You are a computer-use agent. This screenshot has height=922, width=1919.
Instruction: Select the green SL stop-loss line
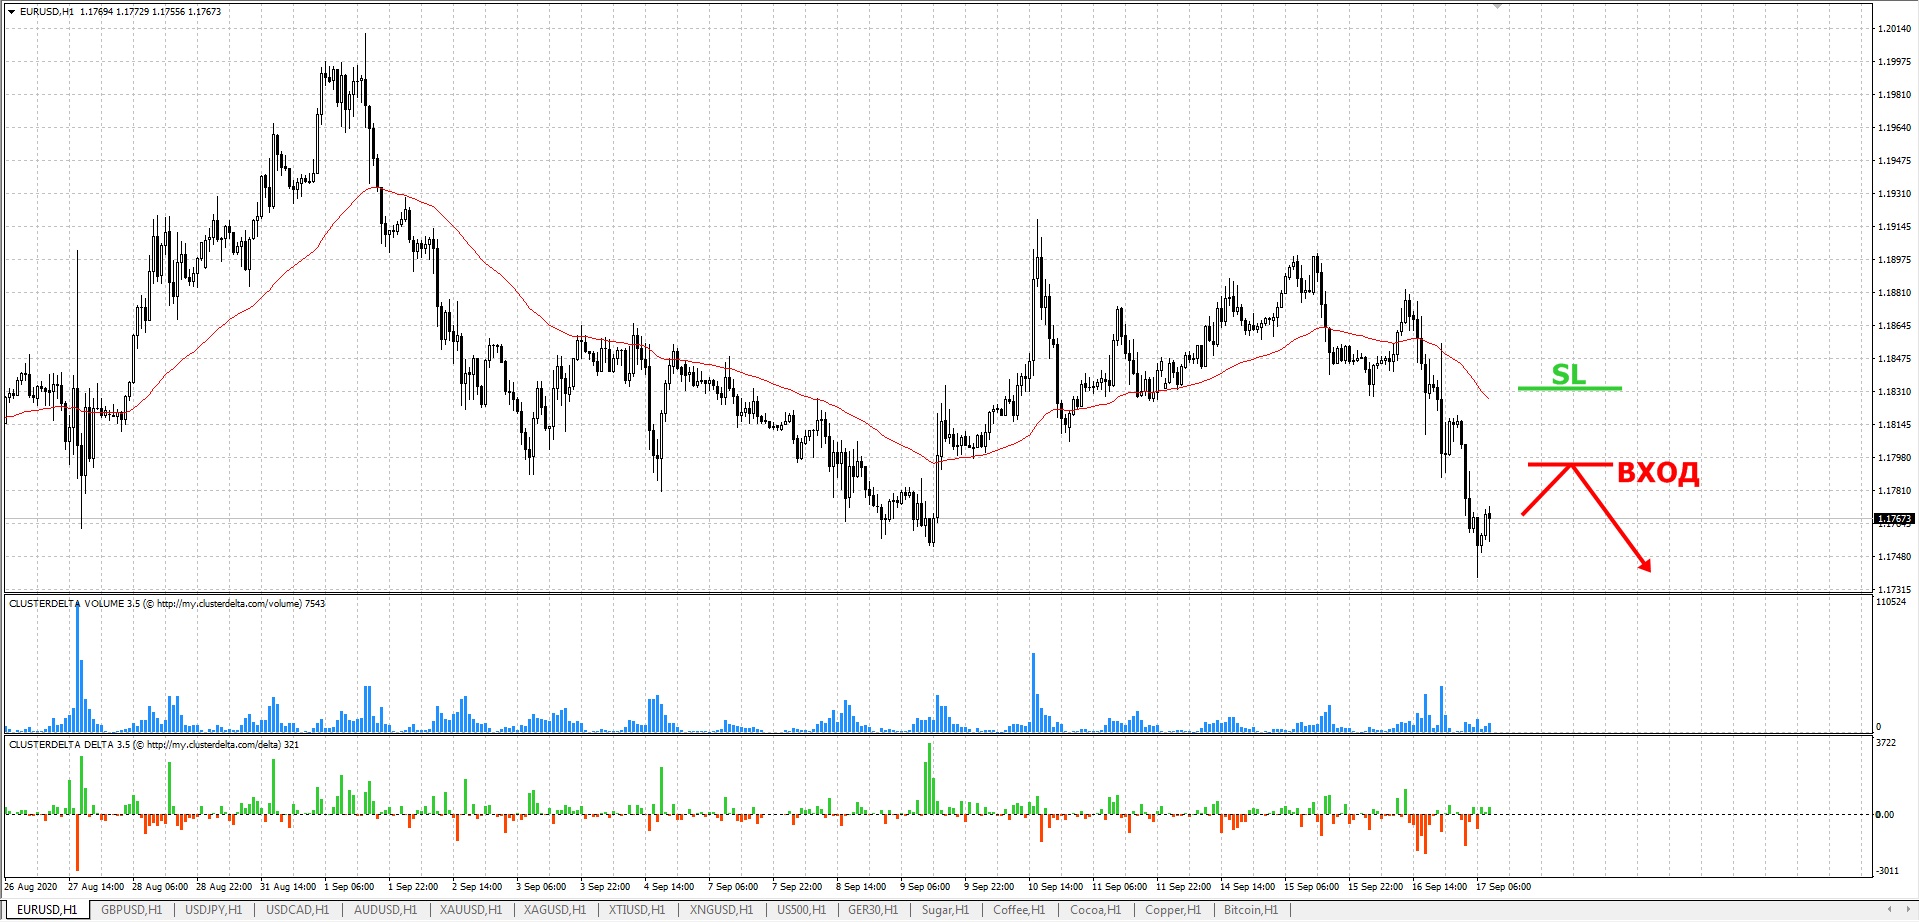pos(1569,387)
